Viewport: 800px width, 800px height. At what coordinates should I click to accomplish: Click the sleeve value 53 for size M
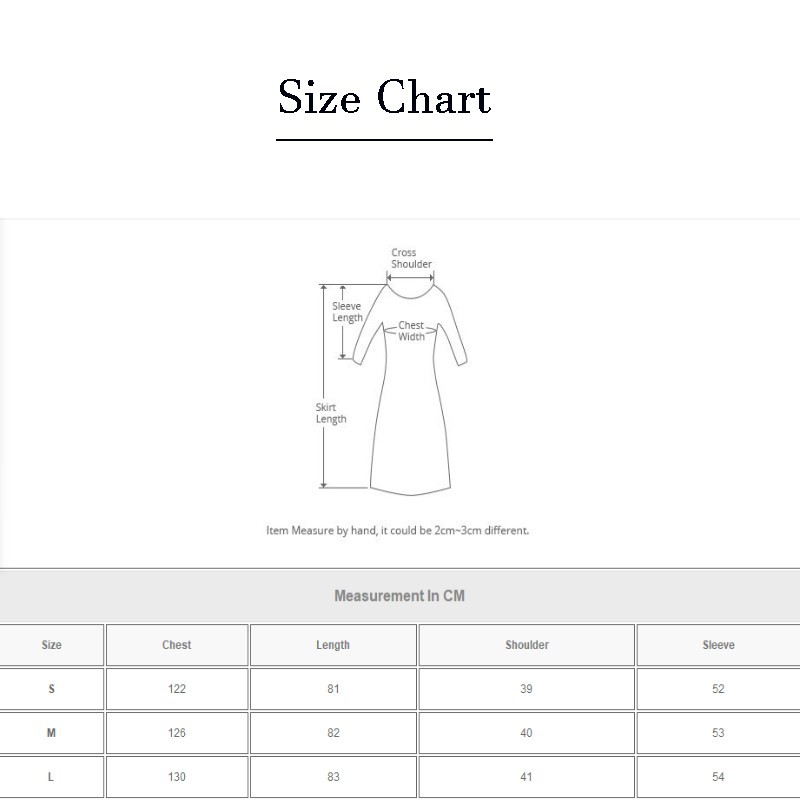click(718, 732)
